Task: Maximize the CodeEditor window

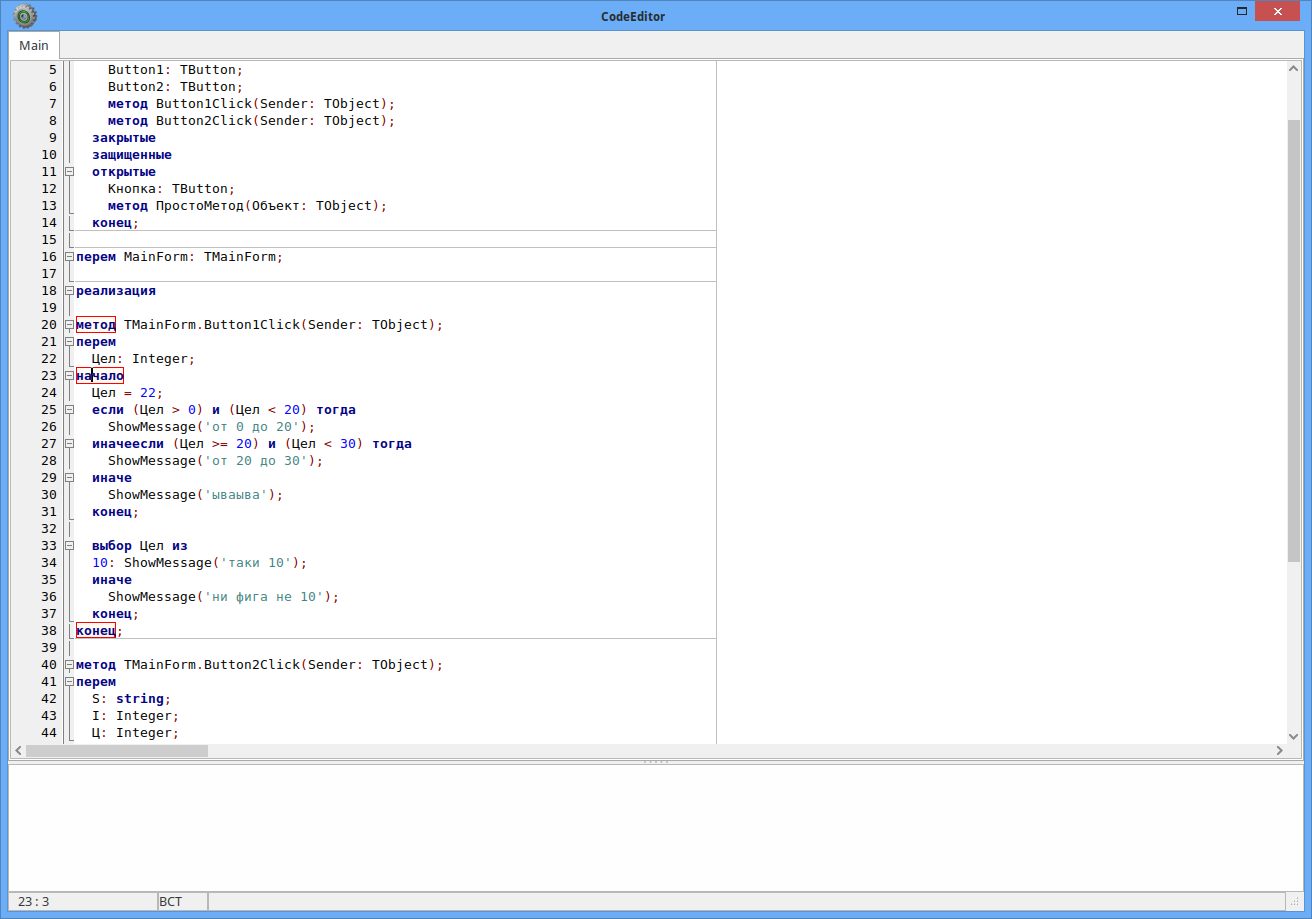Action: tap(1242, 12)
